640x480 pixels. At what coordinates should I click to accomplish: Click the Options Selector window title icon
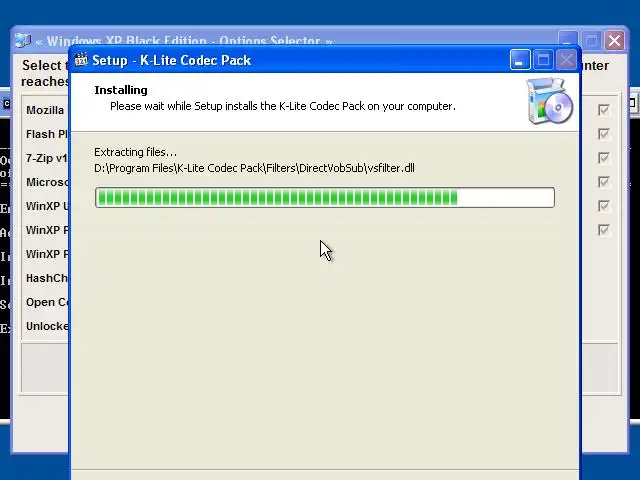23,40
